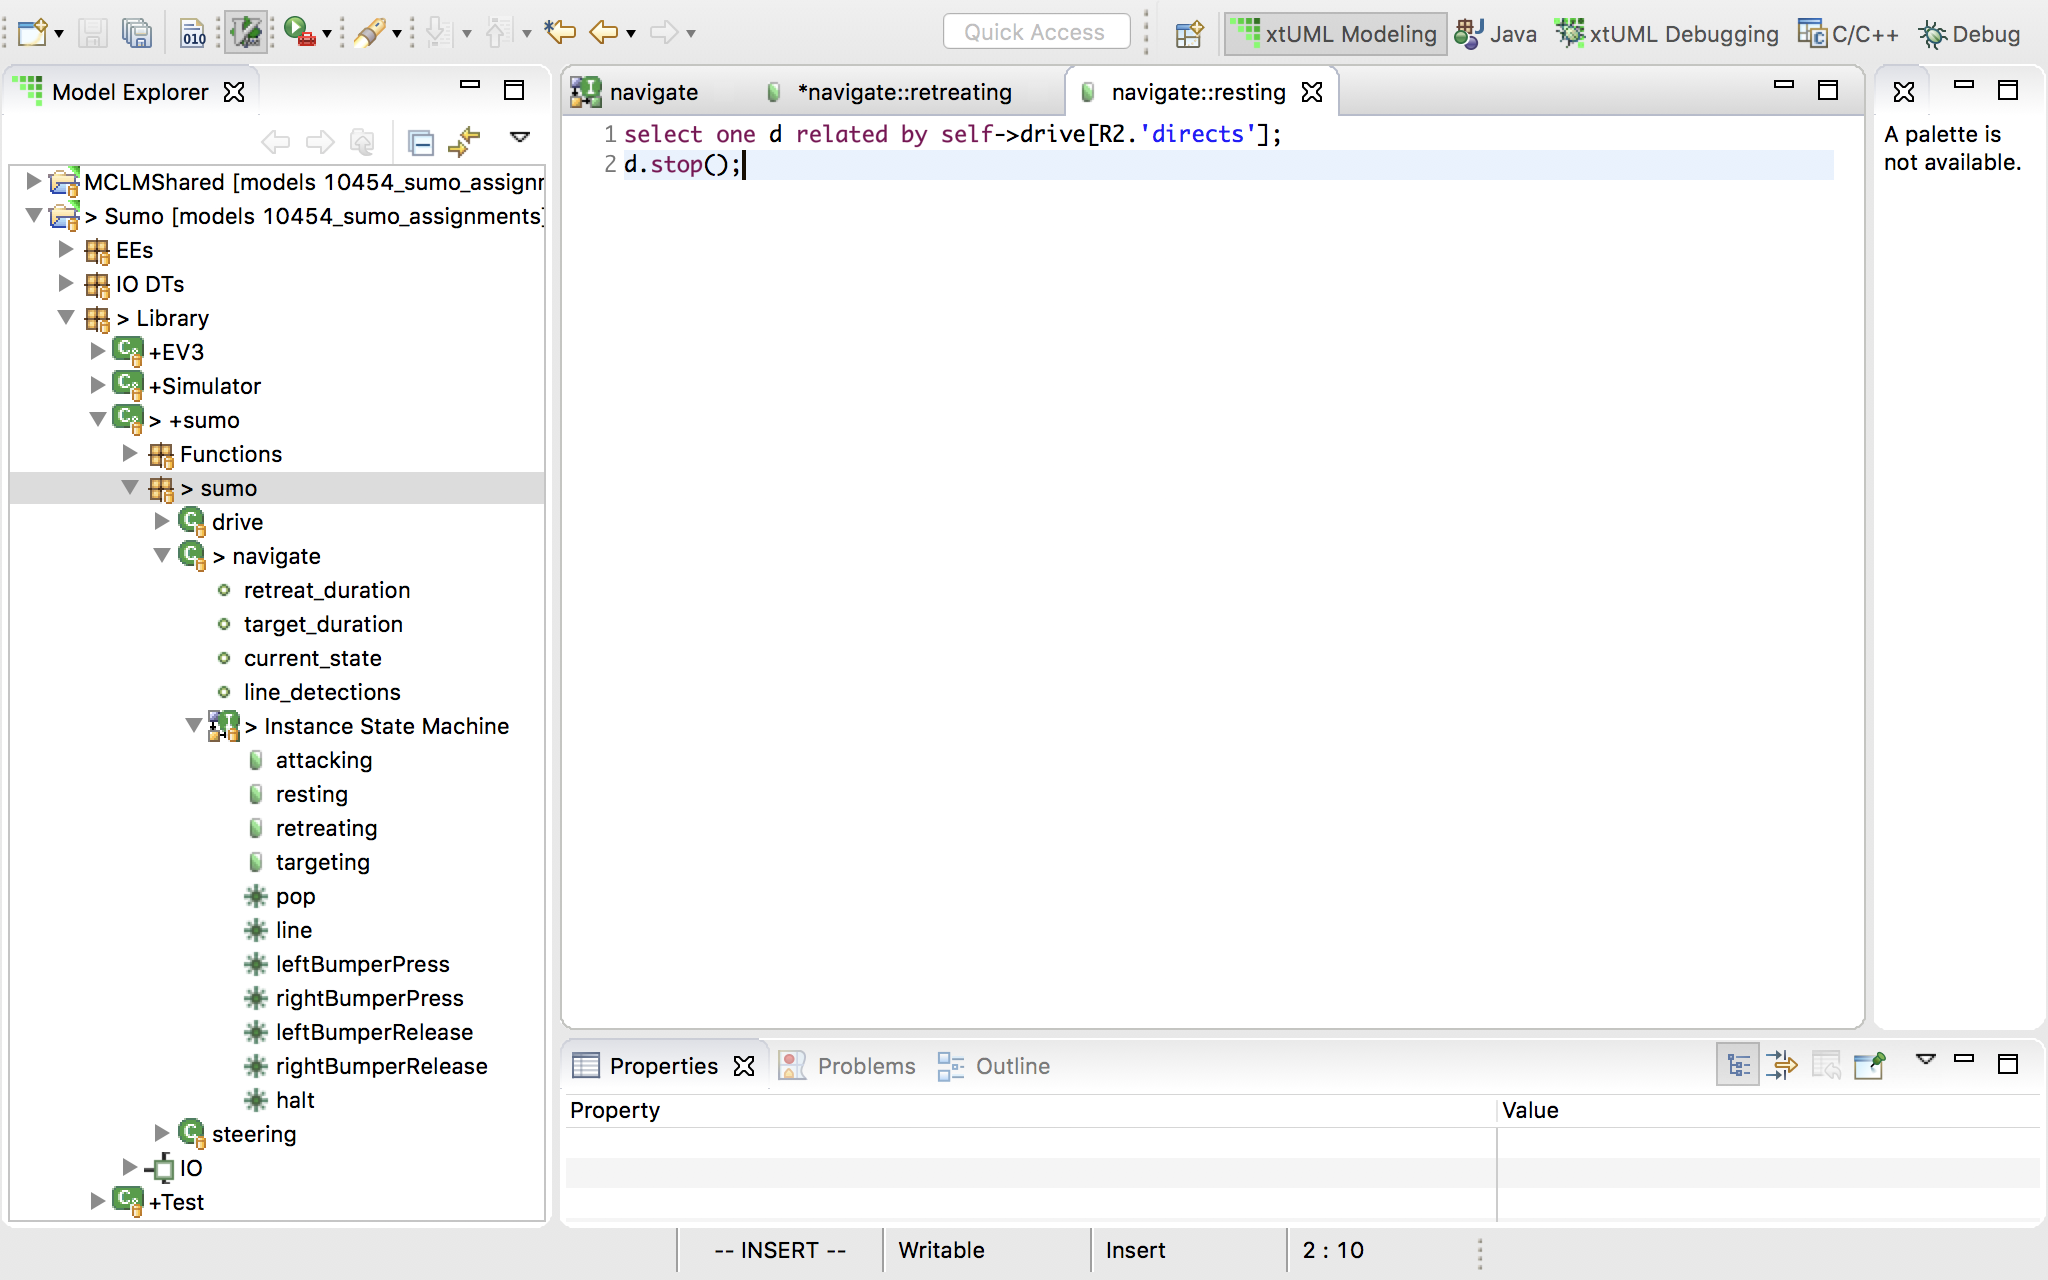2048x1280 pixels.
Task: Click the Open Perspective icon
Action: 1189,34
